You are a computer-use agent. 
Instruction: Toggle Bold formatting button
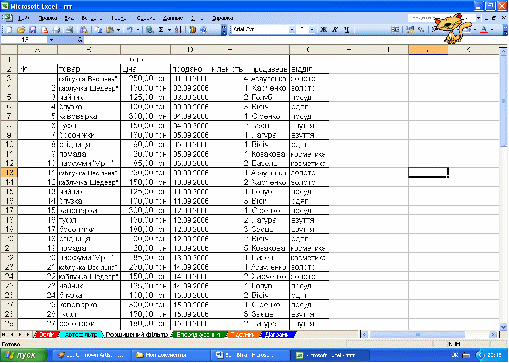[x=323, y=30]
